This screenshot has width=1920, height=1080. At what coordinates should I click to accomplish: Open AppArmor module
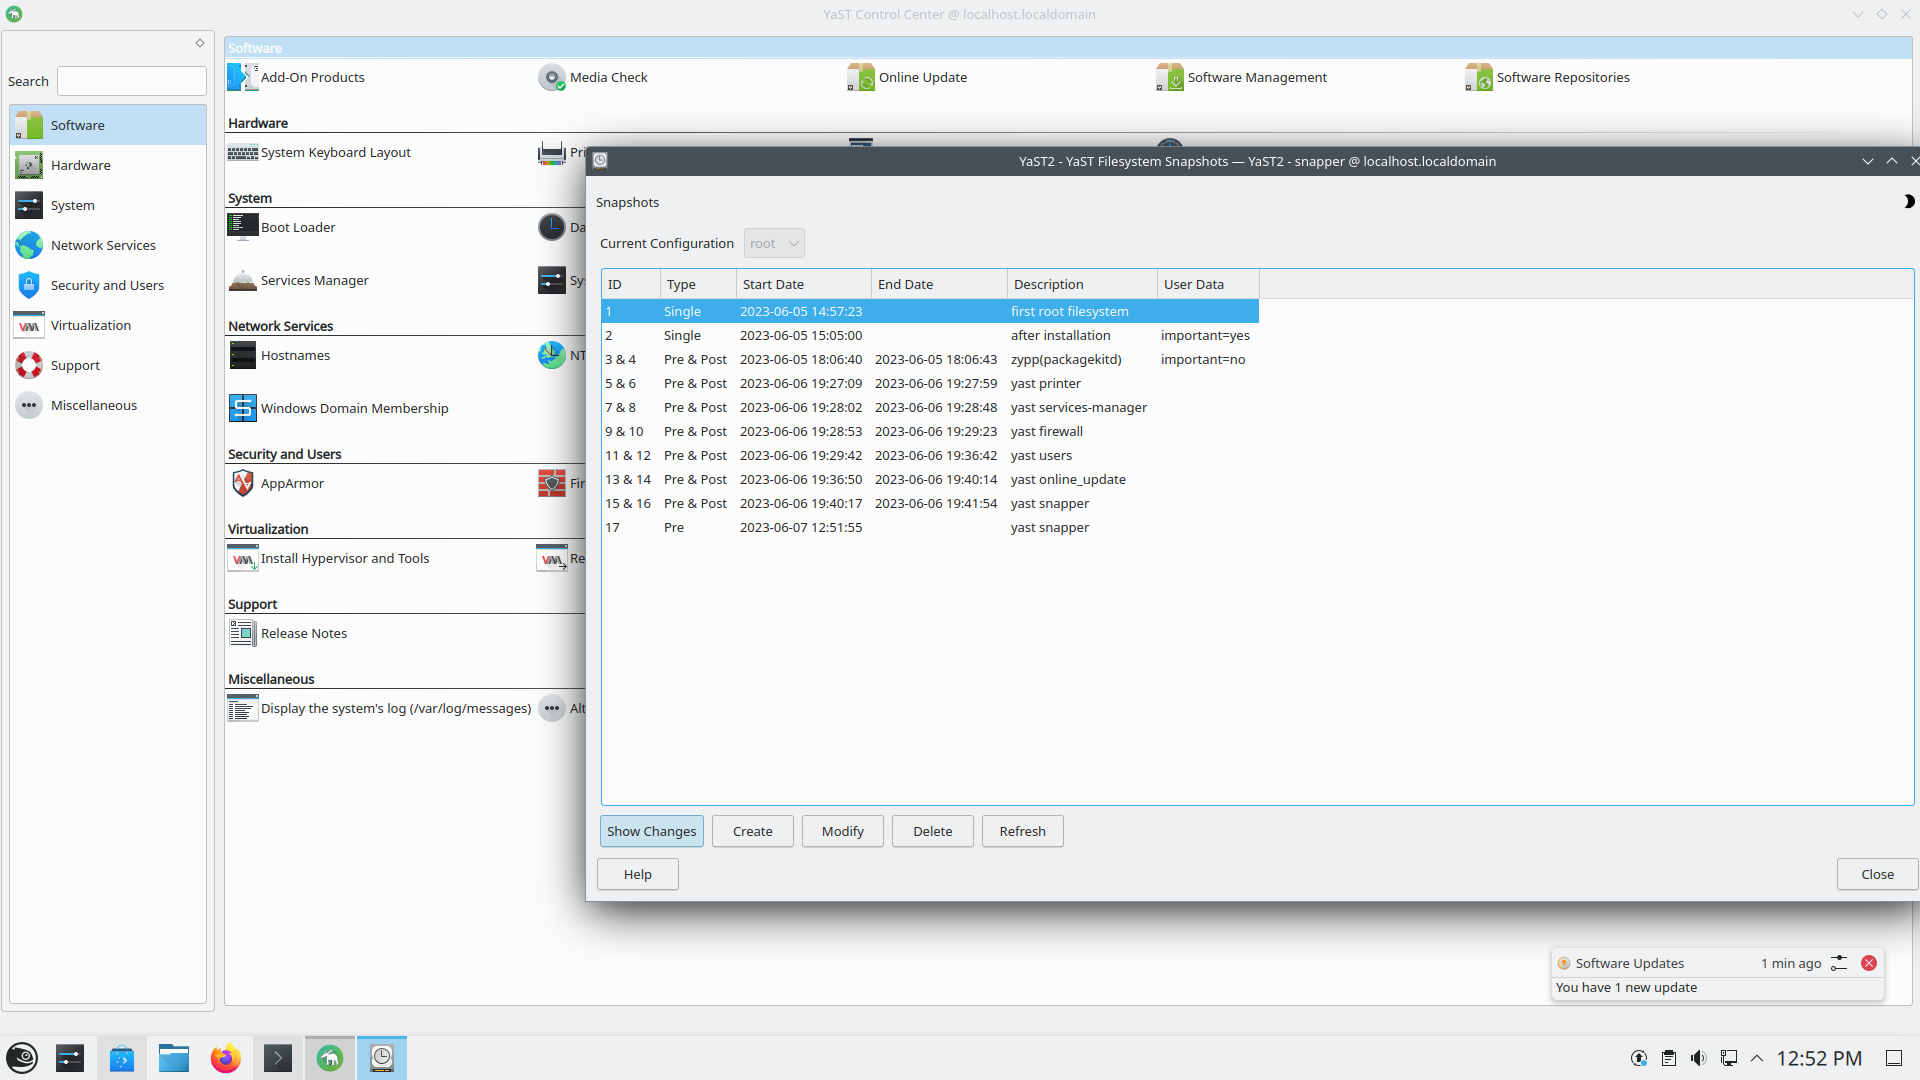276,483
